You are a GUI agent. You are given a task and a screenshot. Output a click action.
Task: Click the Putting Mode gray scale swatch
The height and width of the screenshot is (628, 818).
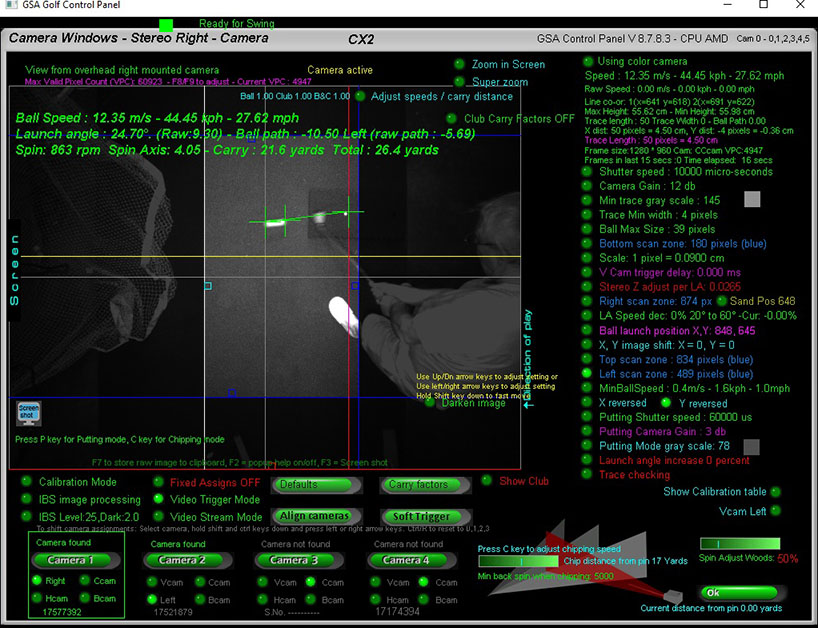click(751, 447)
